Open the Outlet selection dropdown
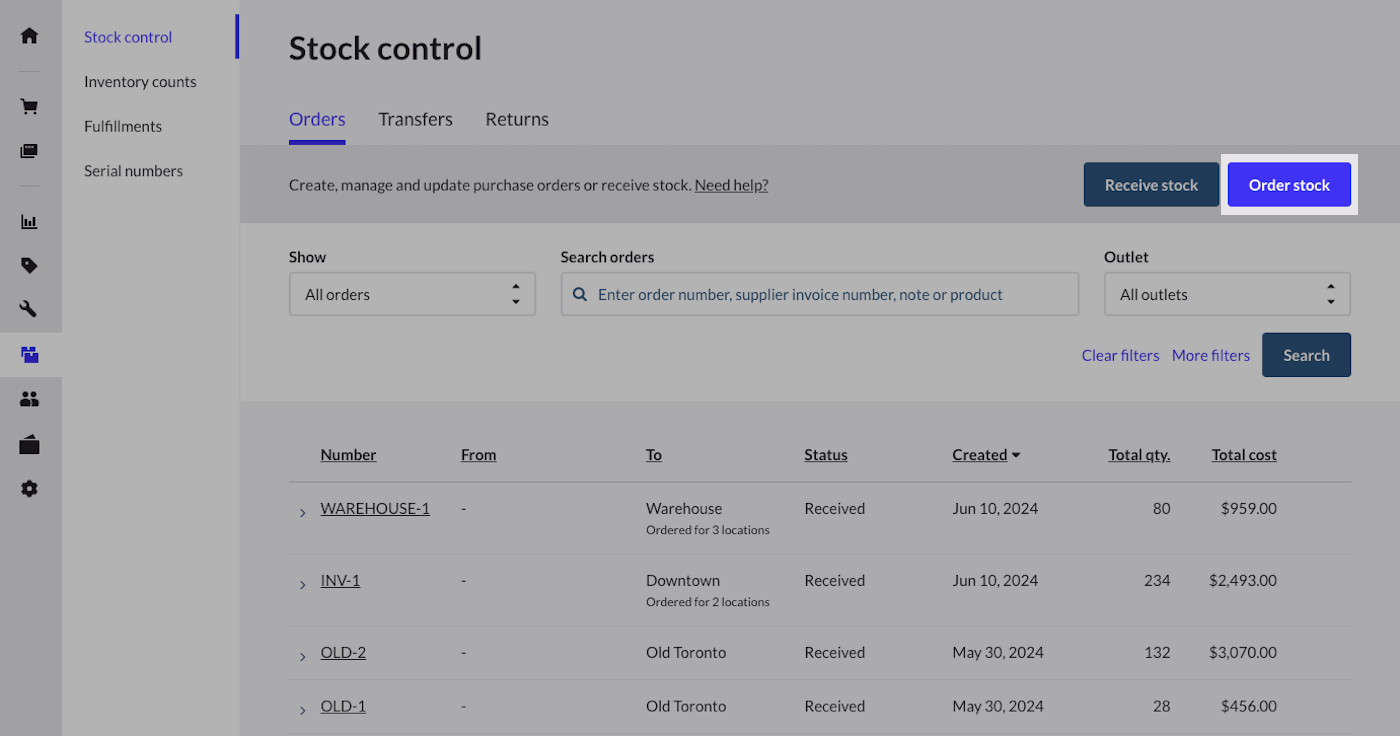This screenshot has height=736, width=1400. [x=1227, y=294]
